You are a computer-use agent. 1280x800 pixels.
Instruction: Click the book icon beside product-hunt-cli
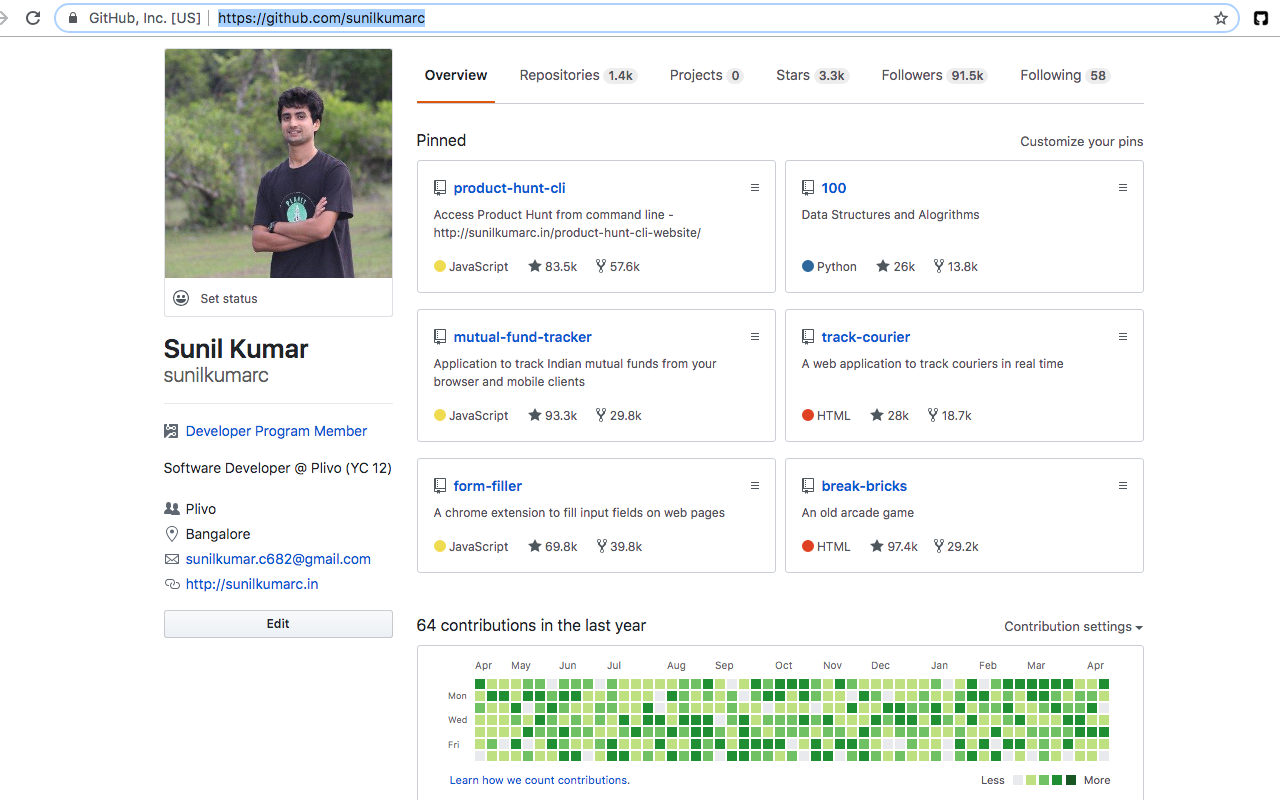(440, 187)
